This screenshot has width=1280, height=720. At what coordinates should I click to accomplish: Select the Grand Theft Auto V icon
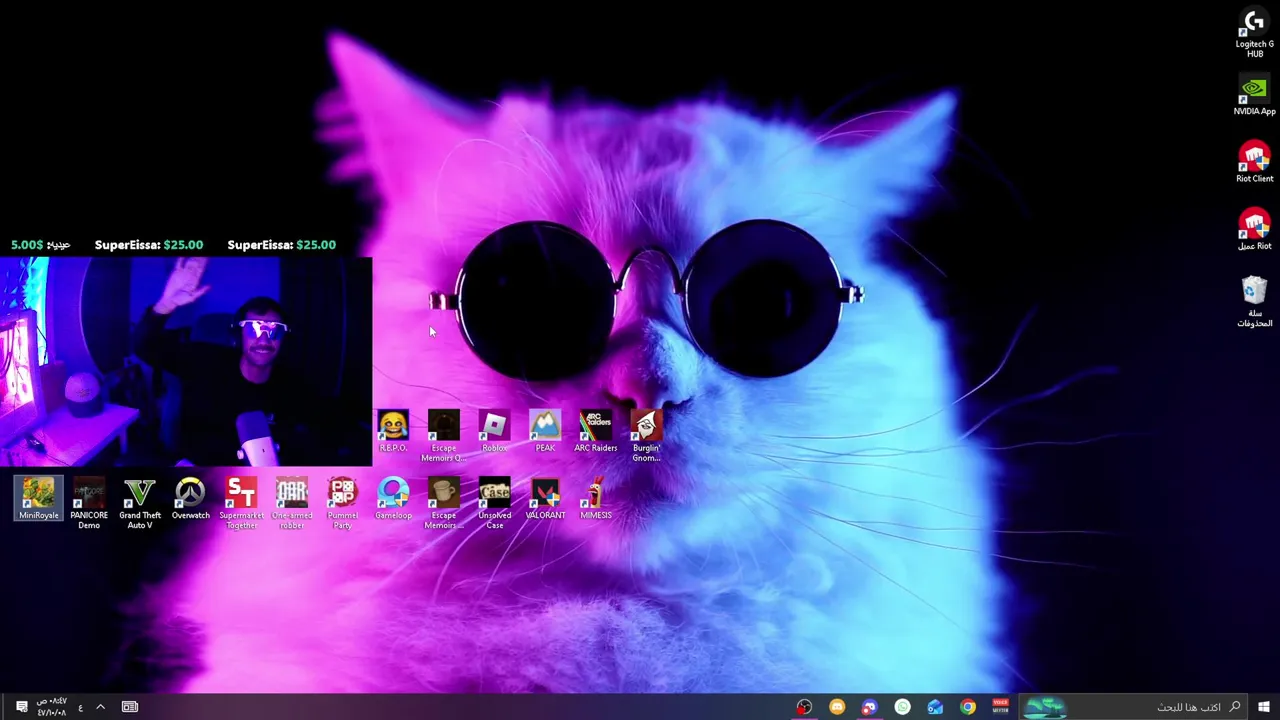point(140,504)
